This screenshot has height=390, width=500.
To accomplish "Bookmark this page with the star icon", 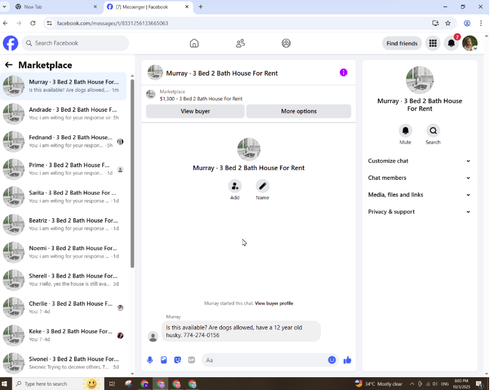I will pyautogui.click(x=448, y=23).
